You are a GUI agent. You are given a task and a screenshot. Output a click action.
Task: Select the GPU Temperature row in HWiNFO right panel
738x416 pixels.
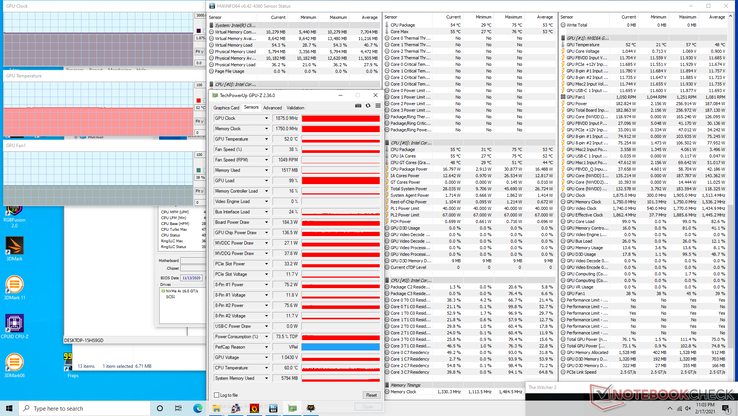coord(643,45)
